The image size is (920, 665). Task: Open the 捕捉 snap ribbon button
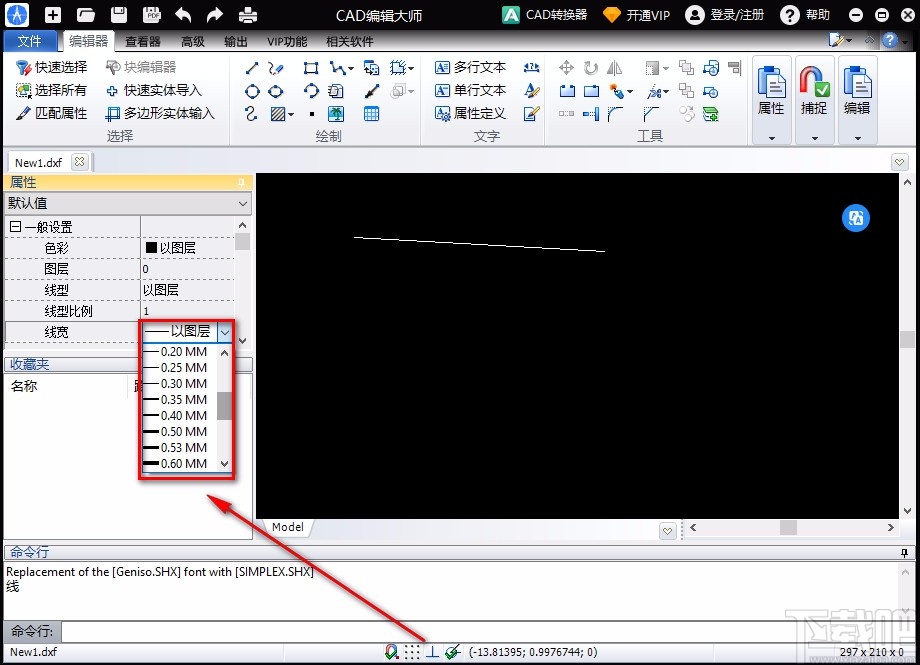pyautogui.click(x=814, y=89)
